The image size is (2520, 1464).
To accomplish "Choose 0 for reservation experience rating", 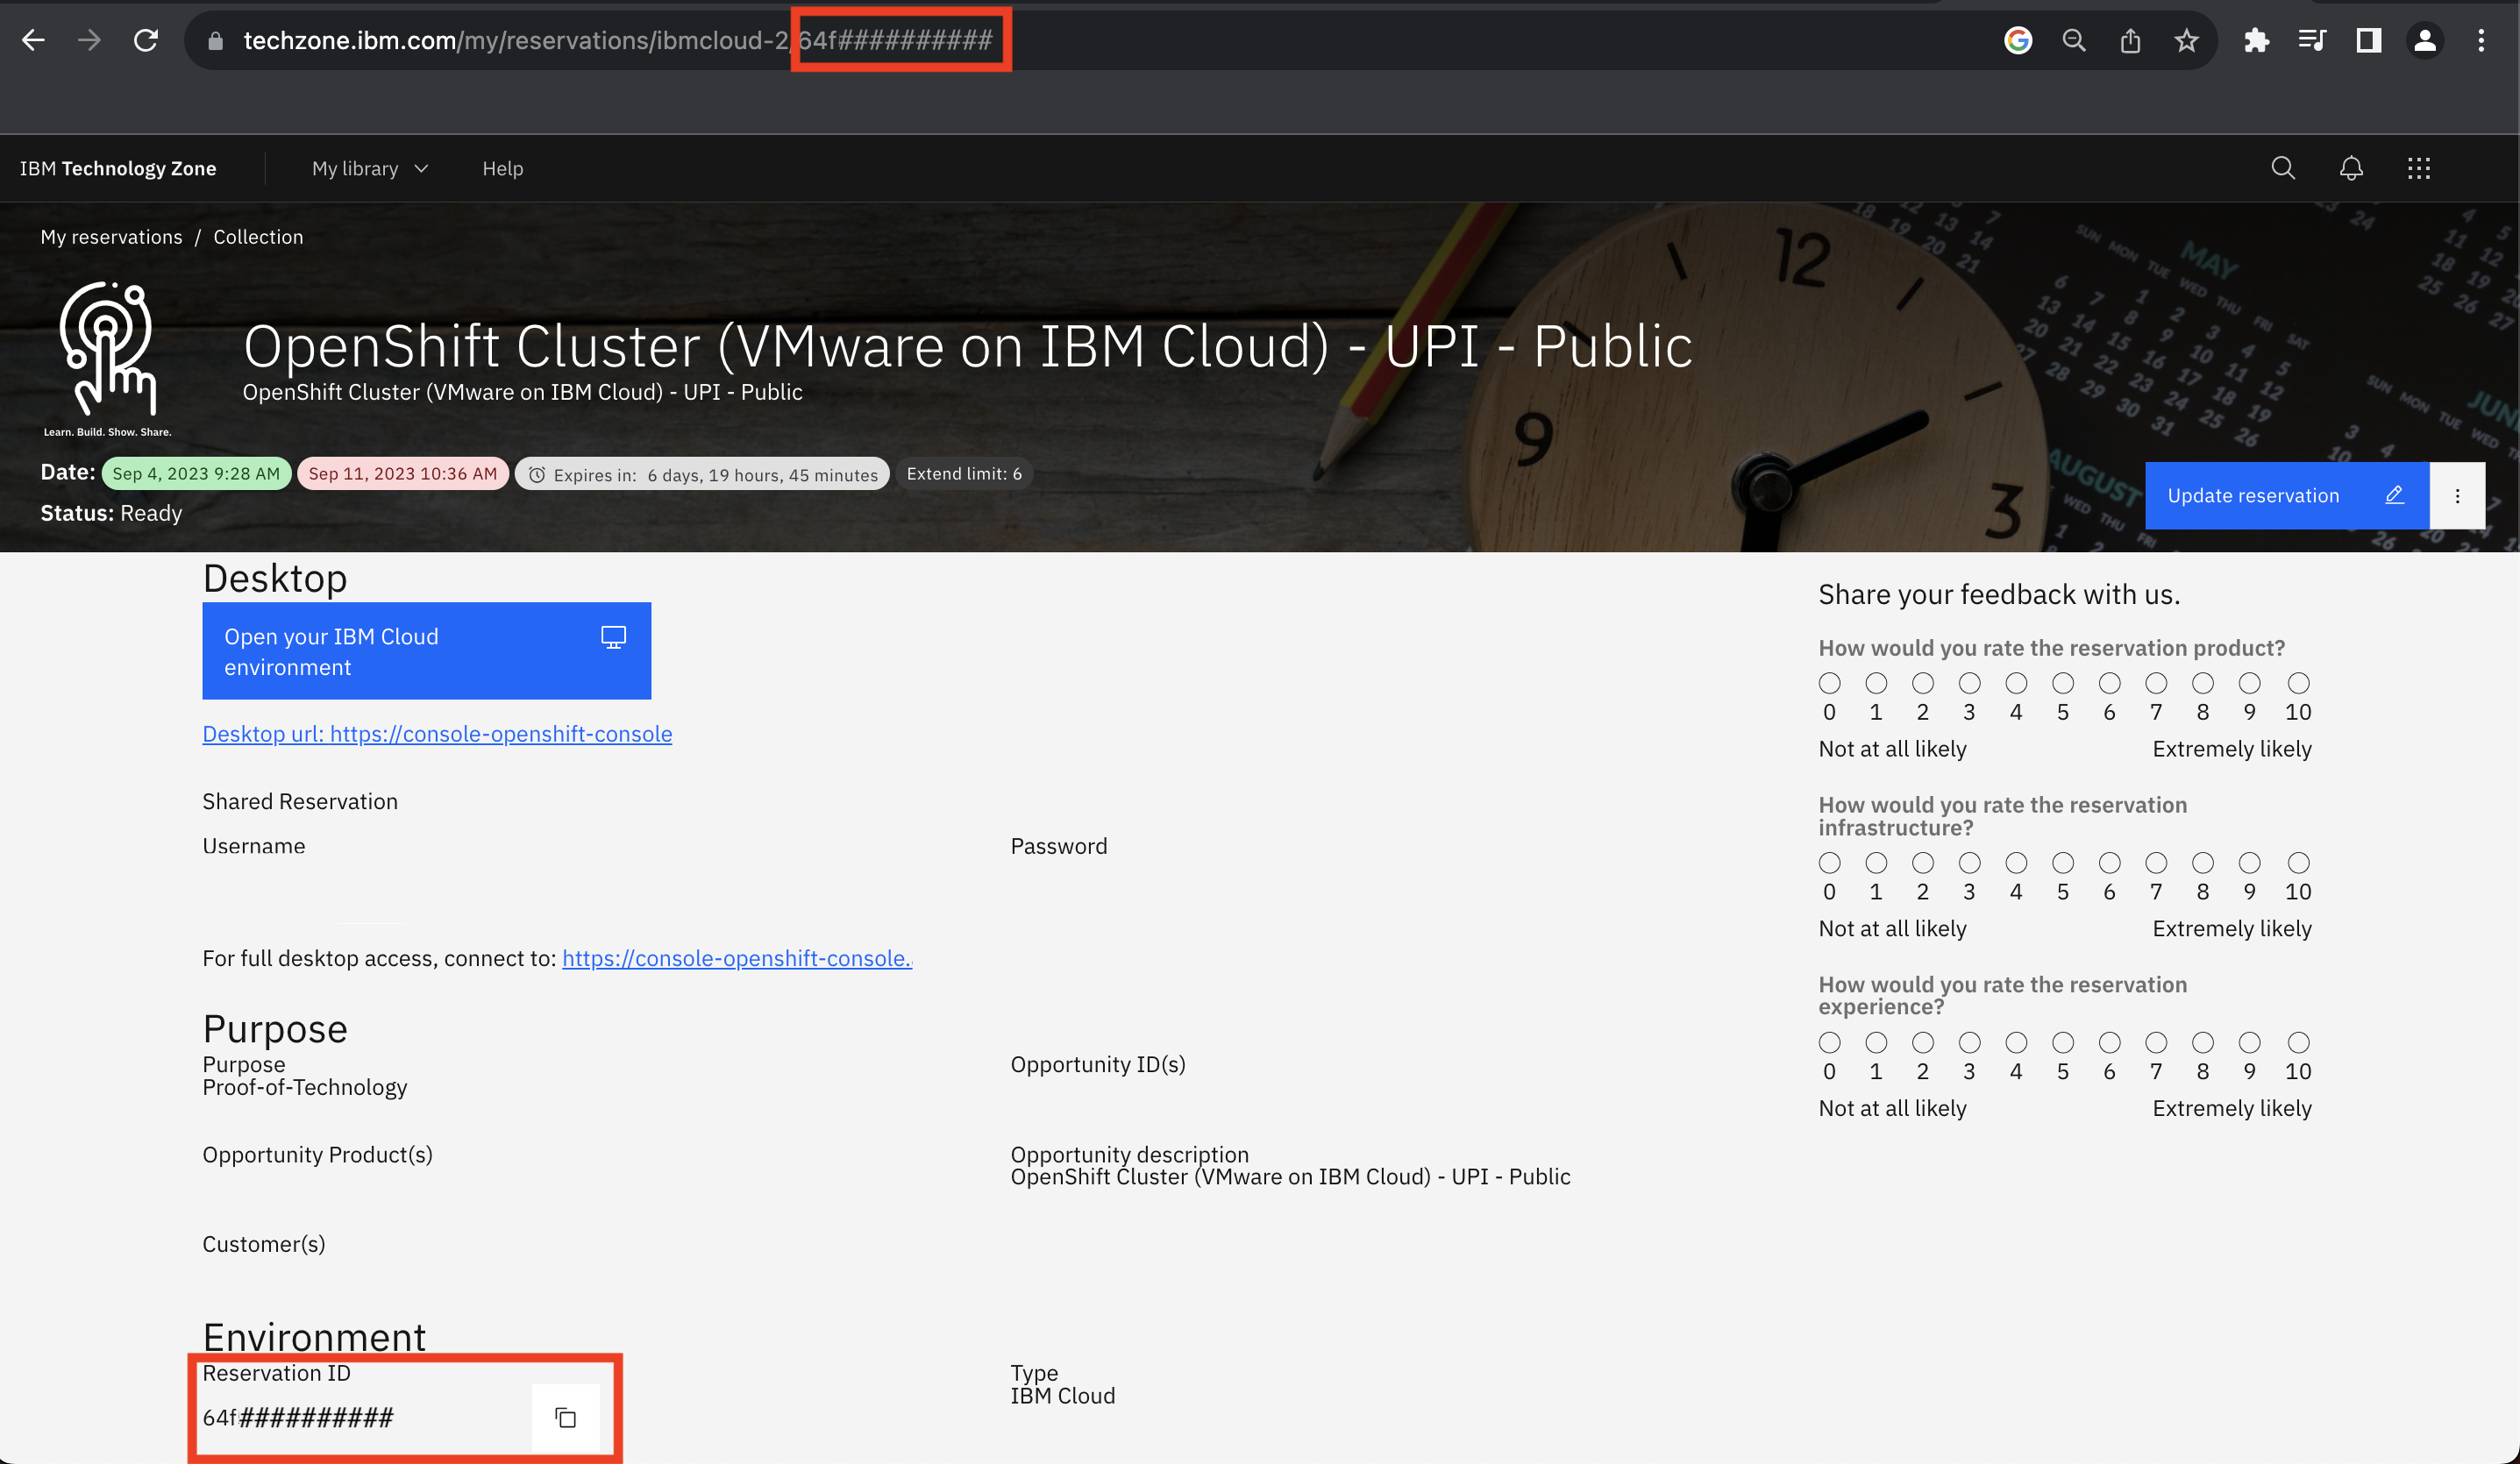I will click(1829, 1042).
